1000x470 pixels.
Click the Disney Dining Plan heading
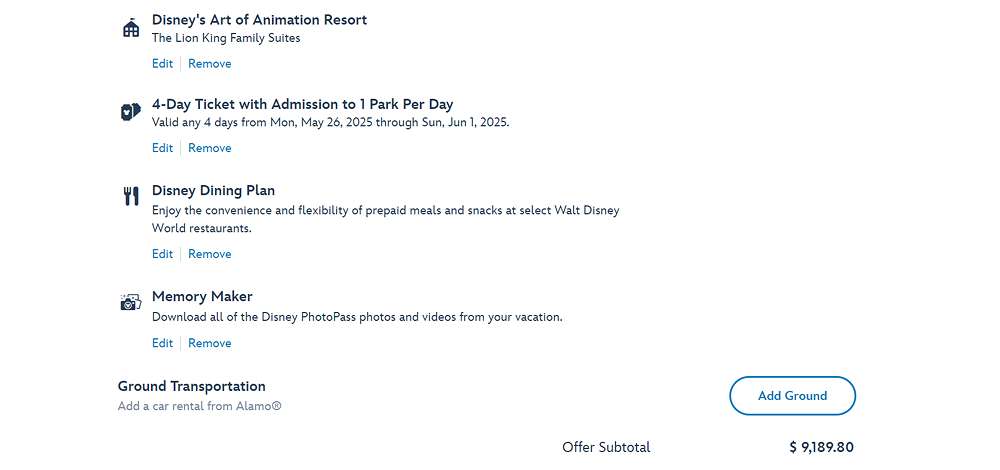214,191
